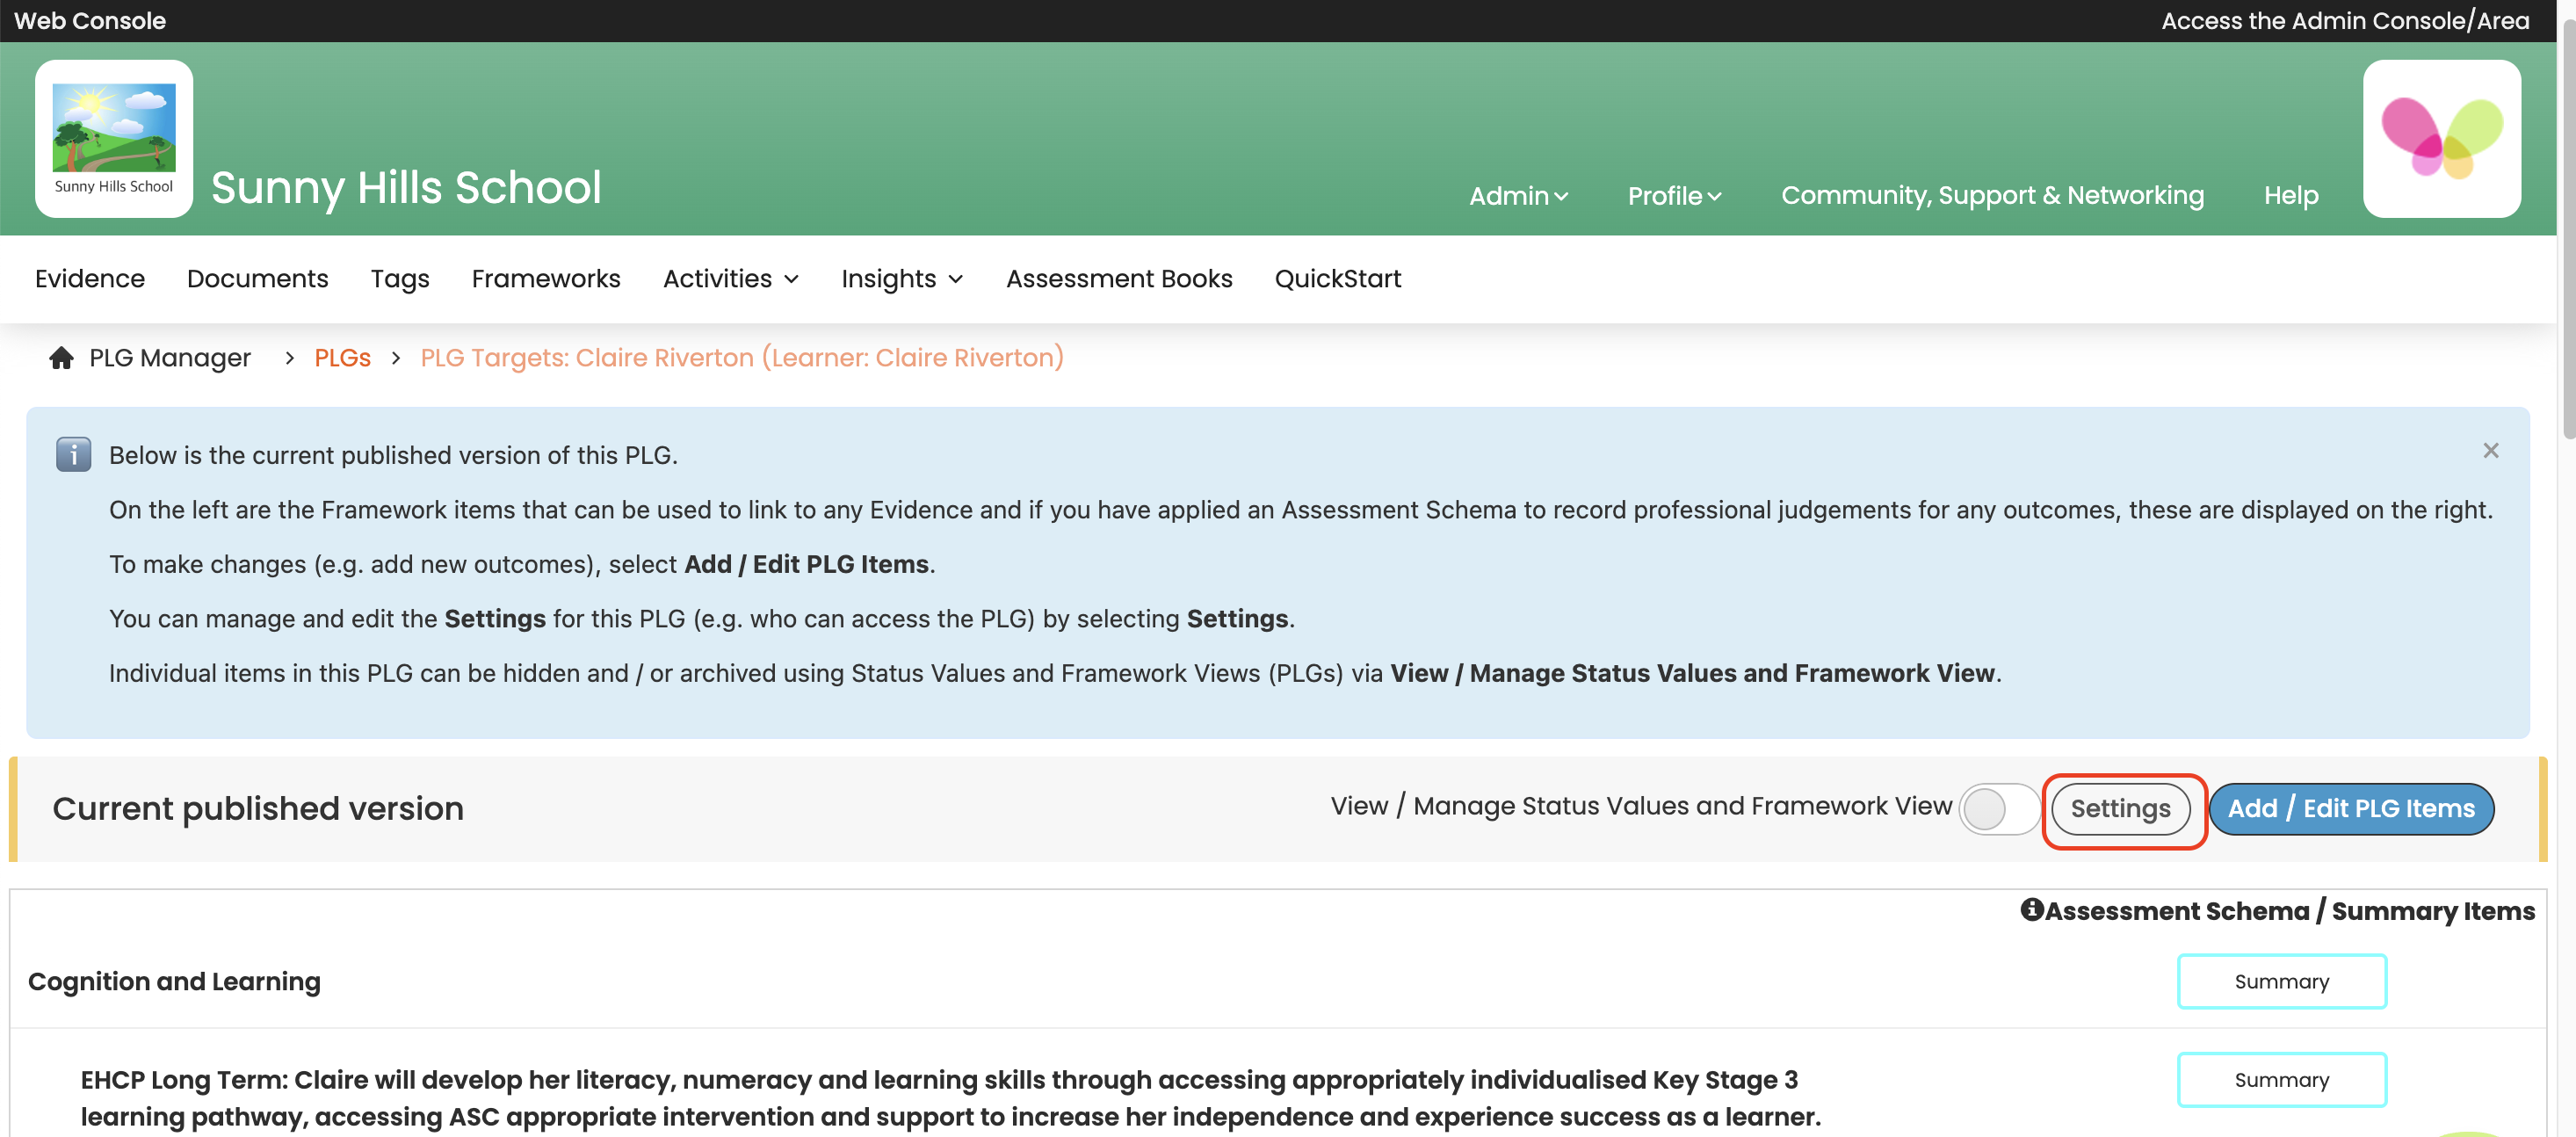2576x1137 pixels.
Task: Dismiss the info banner with X
Action: 2490,450
